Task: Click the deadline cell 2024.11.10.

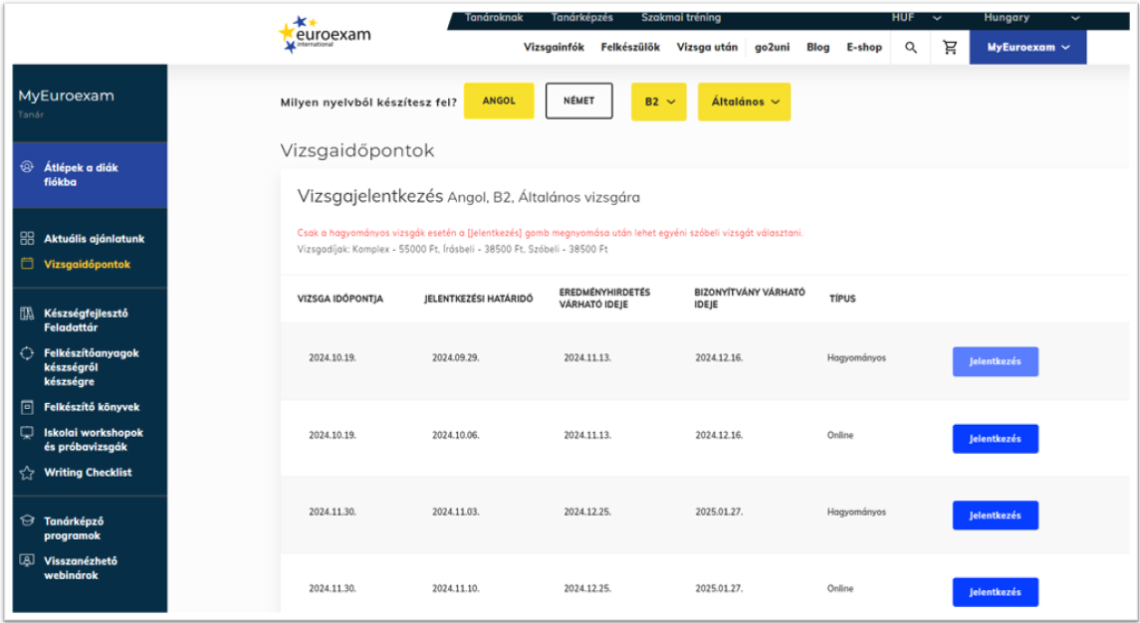Action: [x=455, y=588]
